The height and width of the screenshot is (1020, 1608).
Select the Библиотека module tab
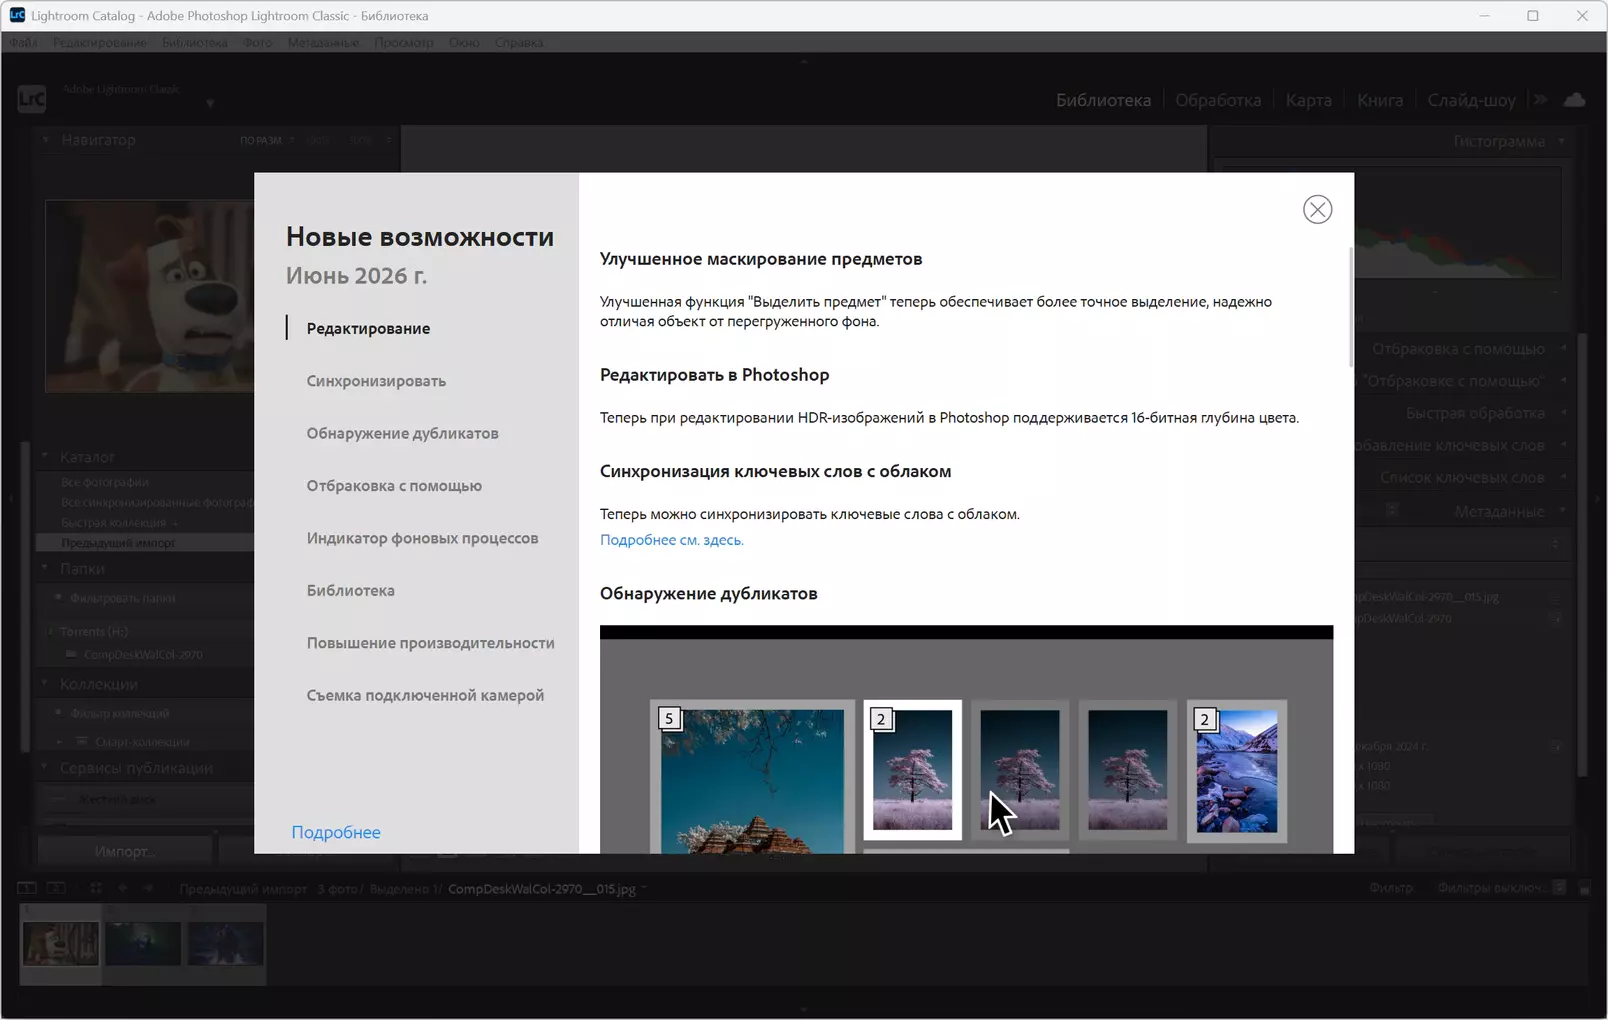[x=1104, y=100]
